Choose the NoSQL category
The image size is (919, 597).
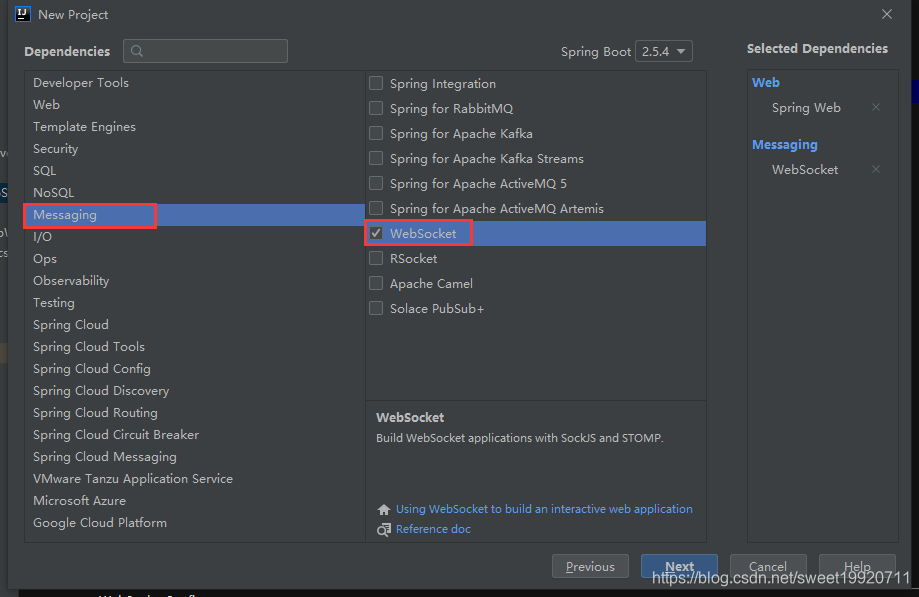coord(195,193)
